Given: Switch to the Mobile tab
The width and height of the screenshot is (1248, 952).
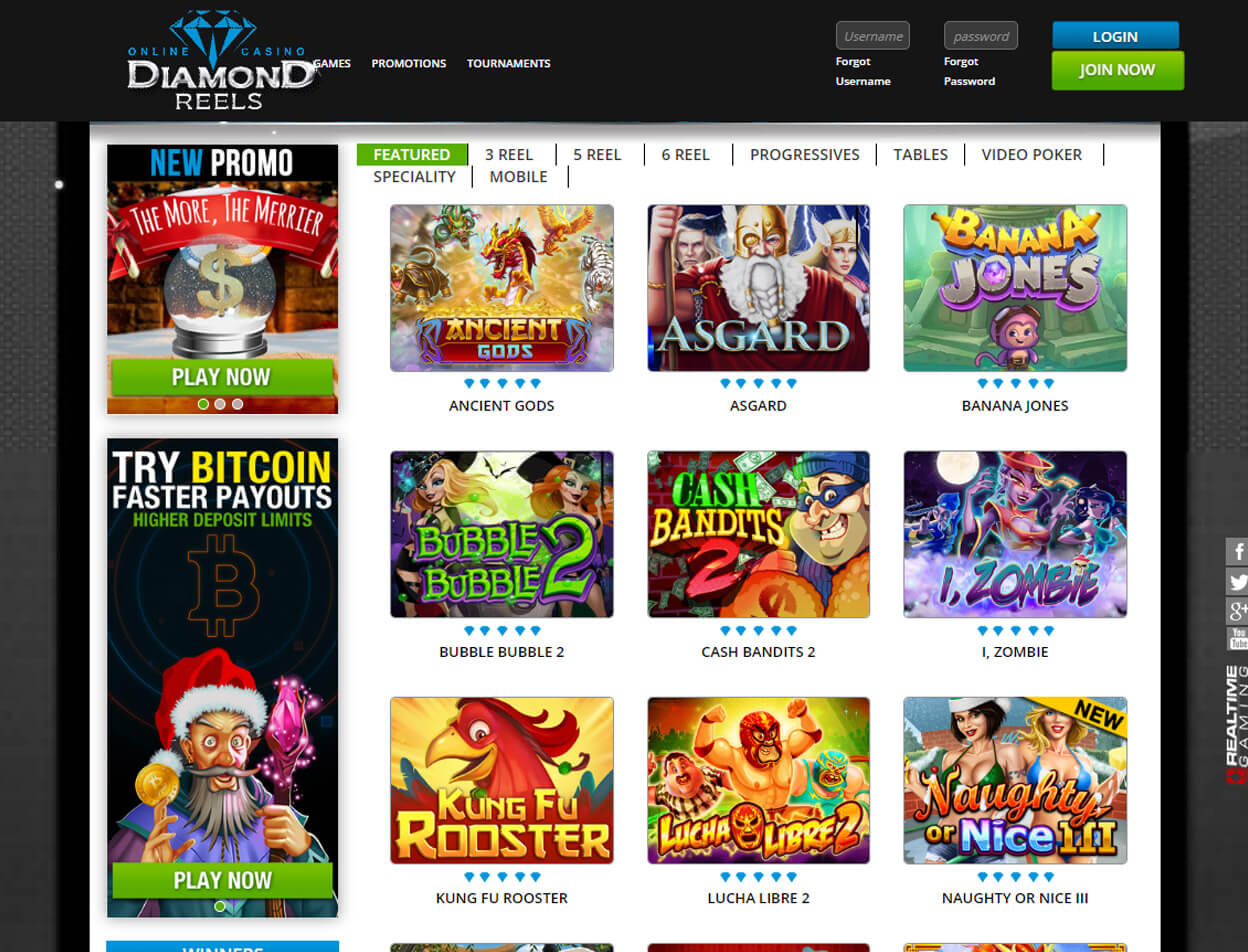Looking at the screenshot, I should point(518,176).
